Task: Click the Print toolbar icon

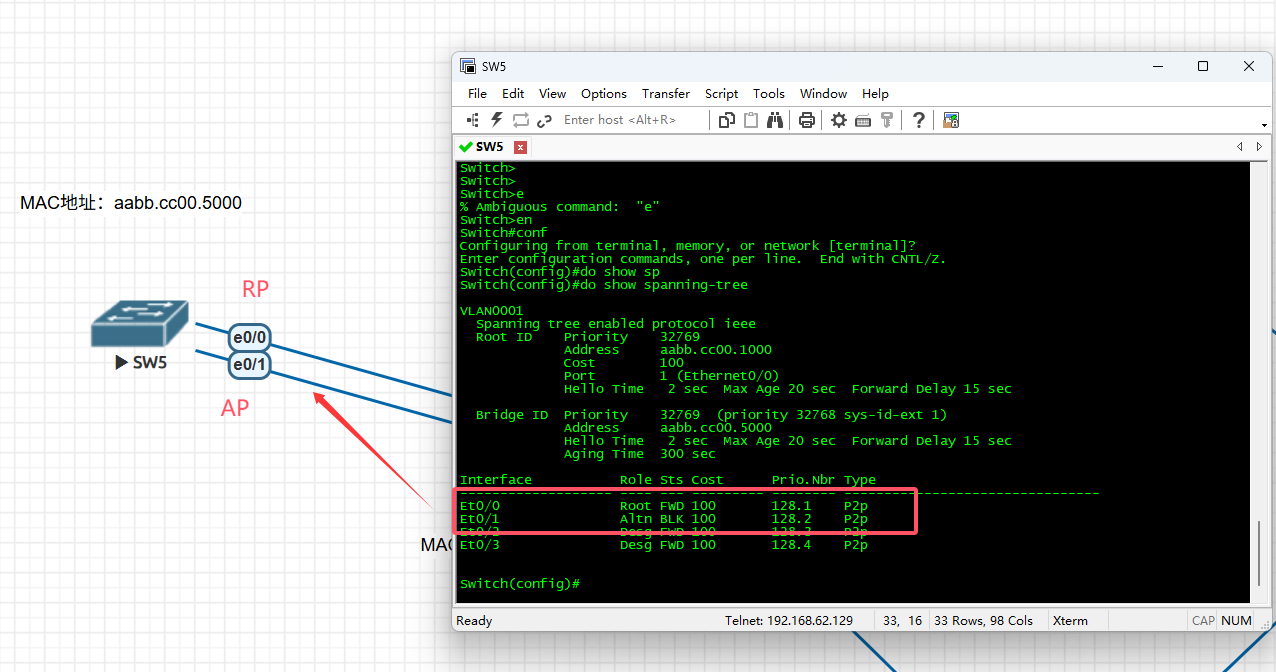Action: click(x=806, y=120)
